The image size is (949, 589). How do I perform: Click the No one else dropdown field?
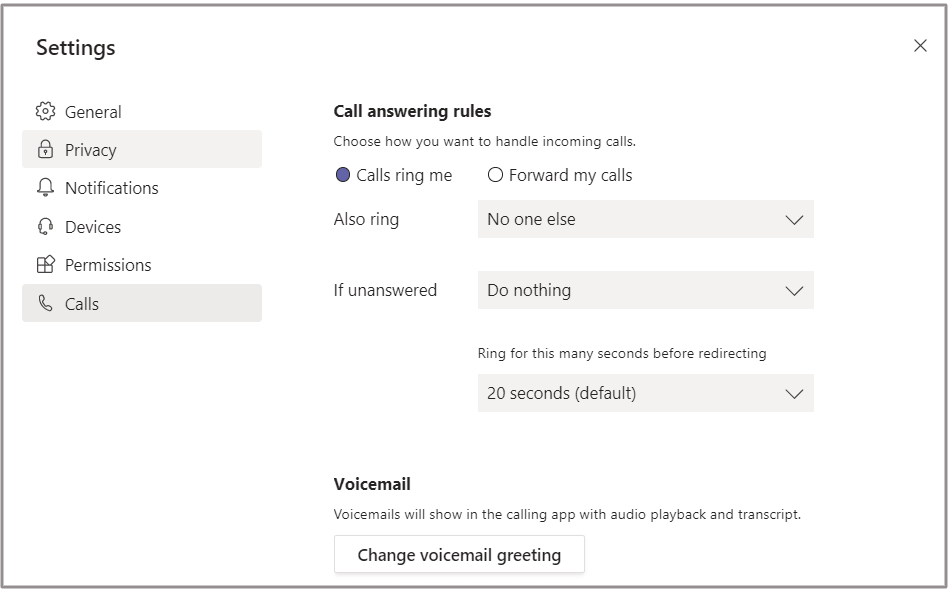tap(646, 219)
